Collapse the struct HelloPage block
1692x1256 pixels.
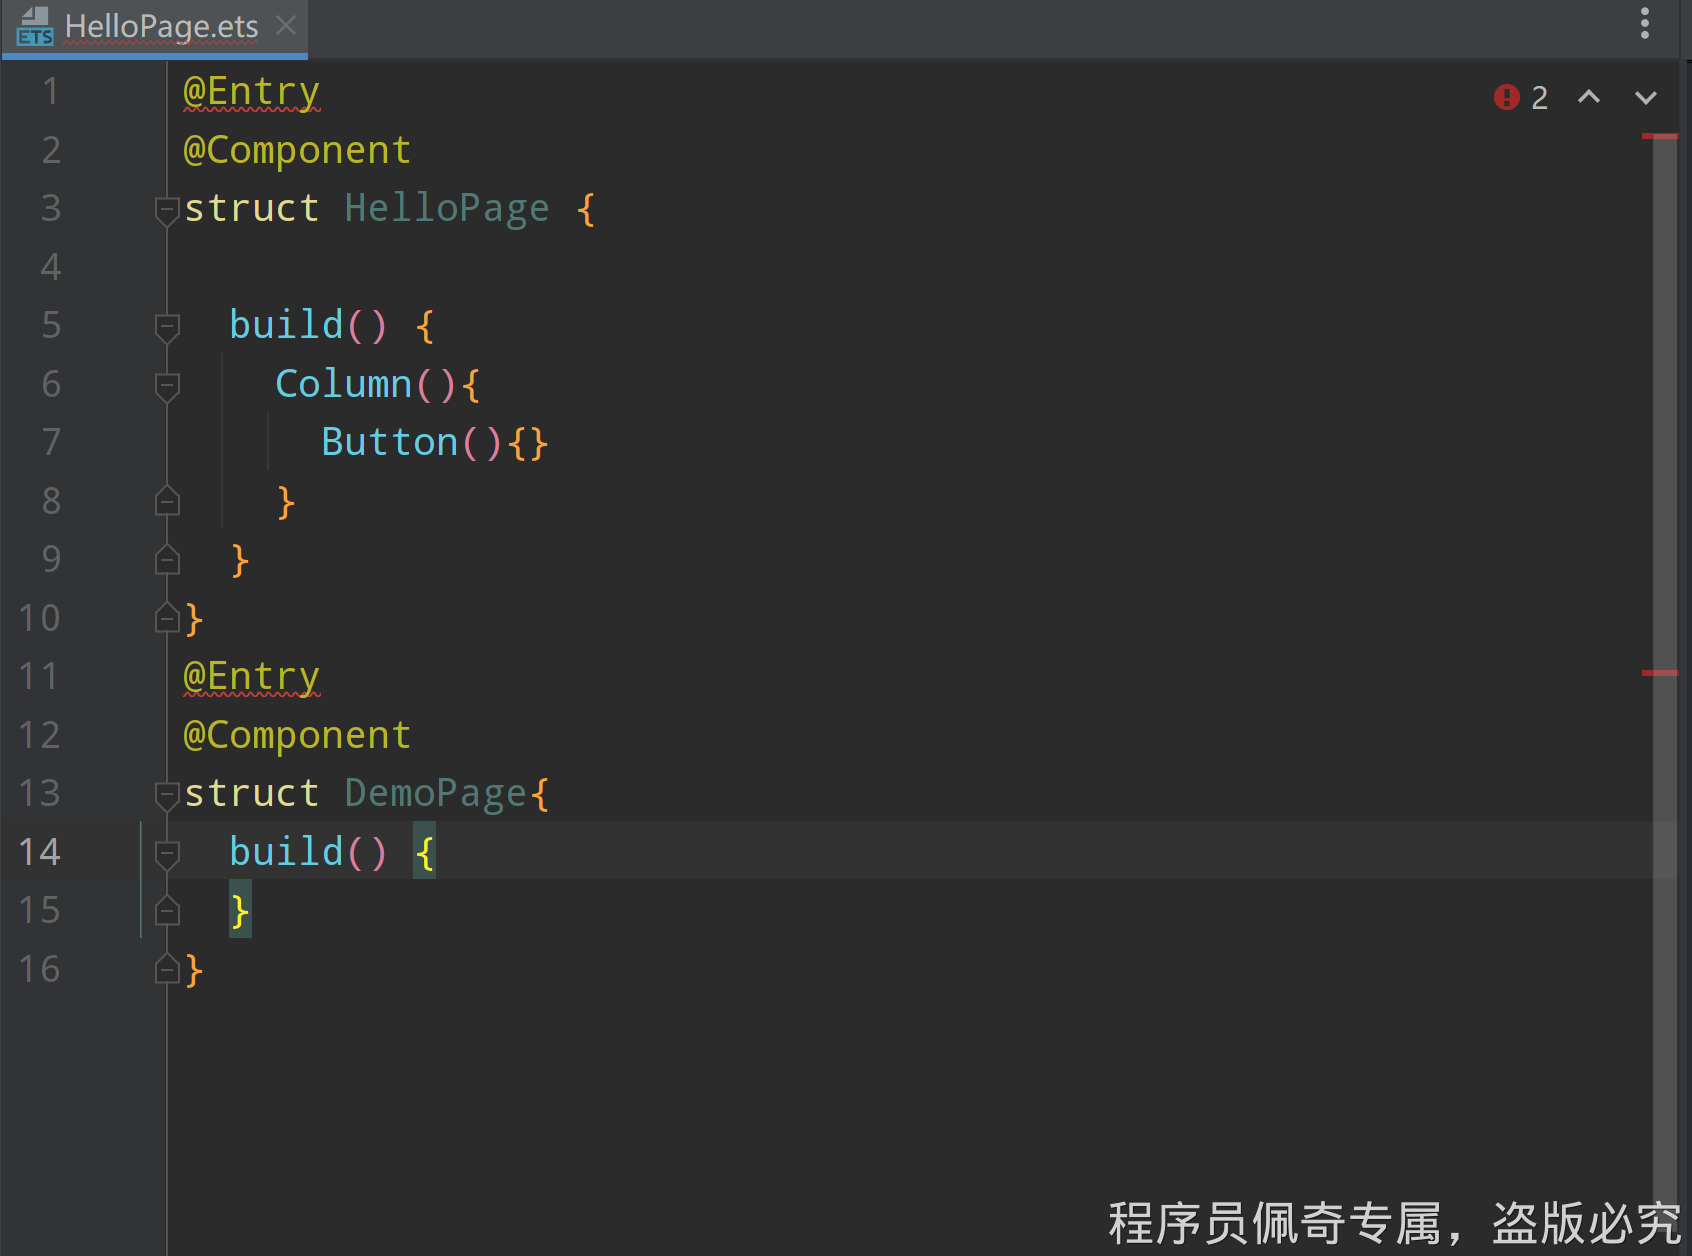pyautogui.click(x=167, y=209)
